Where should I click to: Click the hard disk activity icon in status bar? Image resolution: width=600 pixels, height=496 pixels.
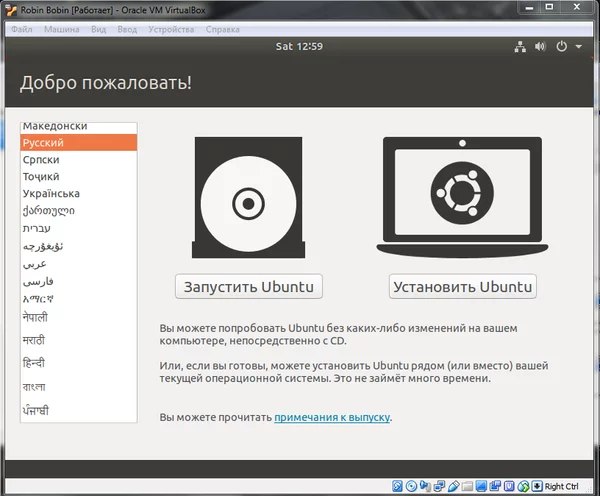pos(398,486)
